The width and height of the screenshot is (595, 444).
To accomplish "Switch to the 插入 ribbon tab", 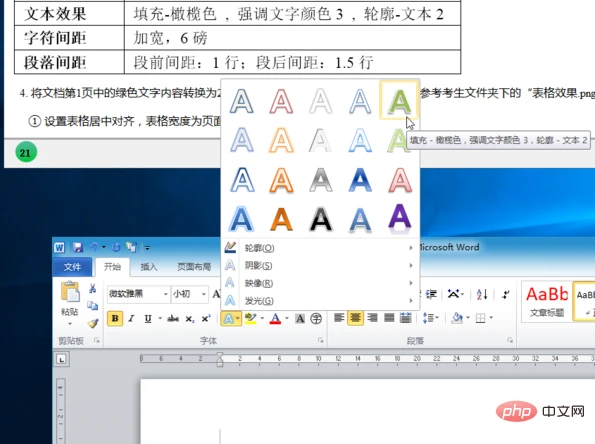I will click(x=149, y=267).
